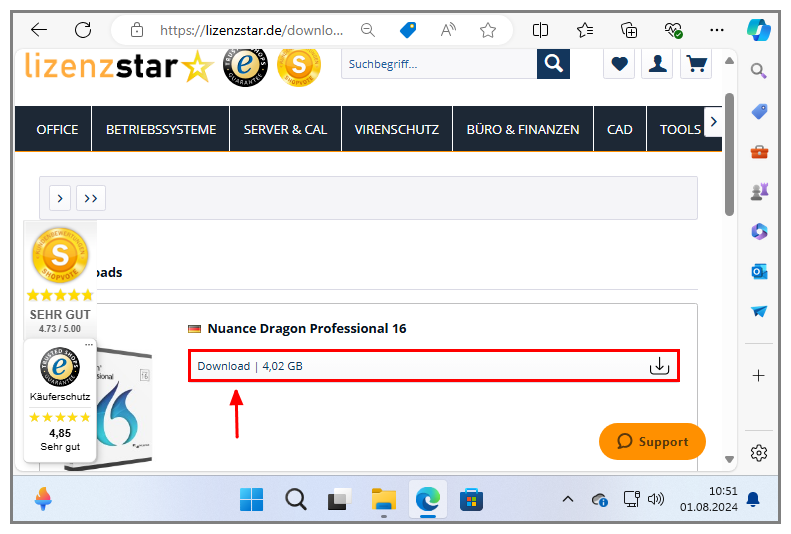Open Trusted Shops Käuferschutz widget
791x534 pixels.
[x=60, y=401]
